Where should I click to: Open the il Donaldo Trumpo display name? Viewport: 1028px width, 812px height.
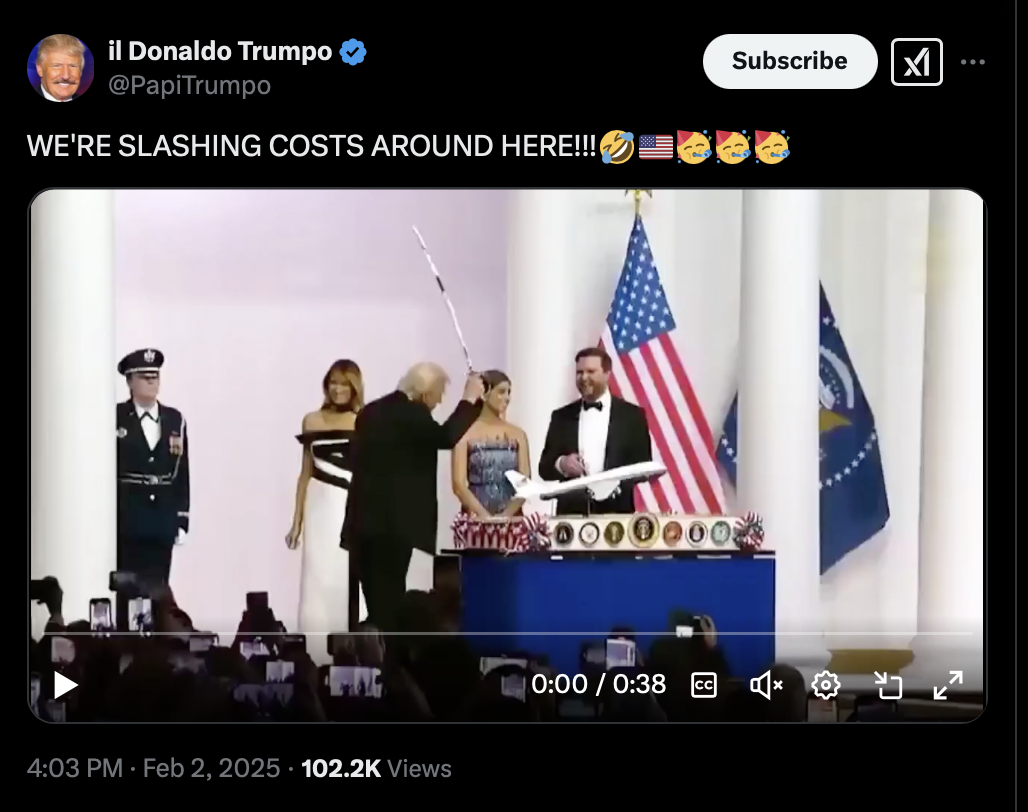[220, 51]
